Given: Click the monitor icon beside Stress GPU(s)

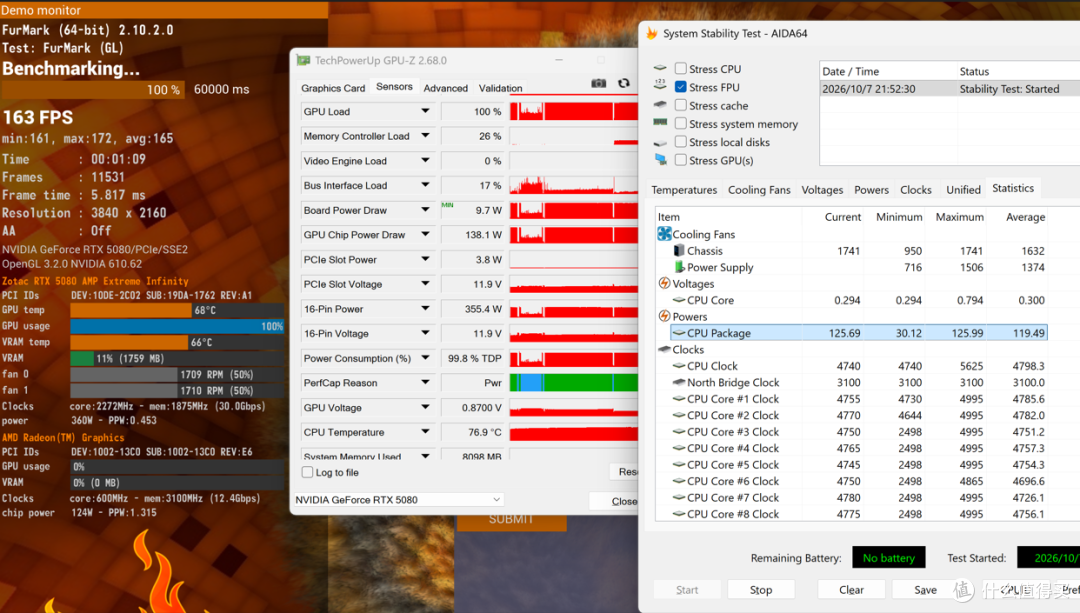Looking at the screenshot, I should pos(660,160).
